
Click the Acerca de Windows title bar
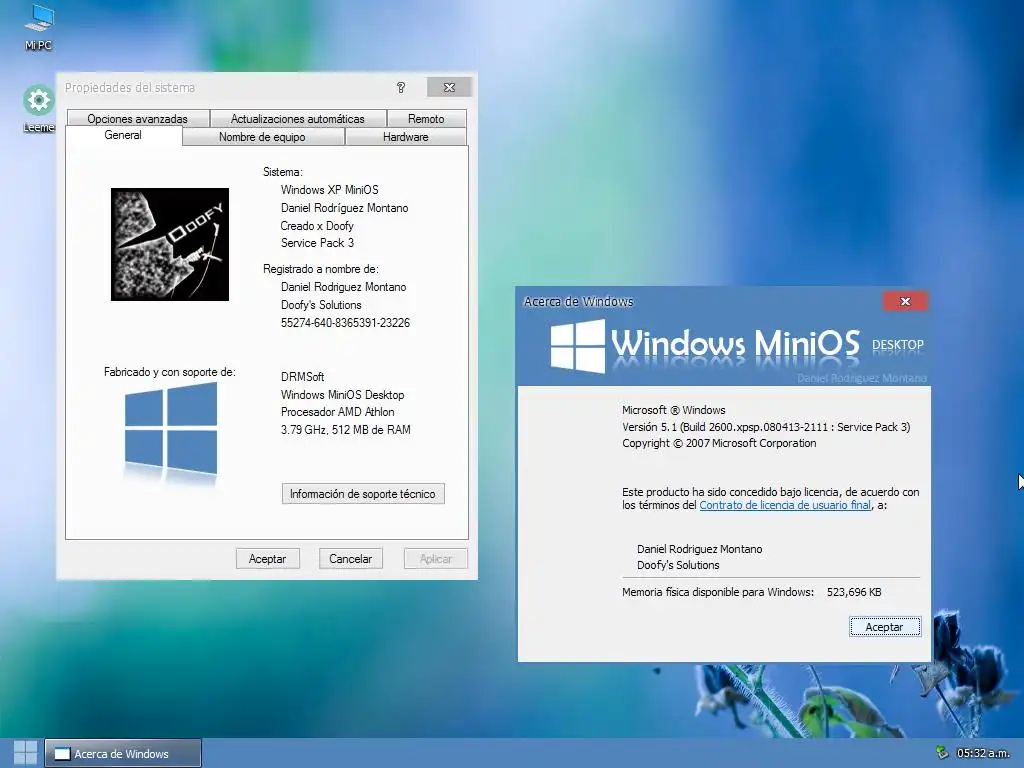[699, 301]
